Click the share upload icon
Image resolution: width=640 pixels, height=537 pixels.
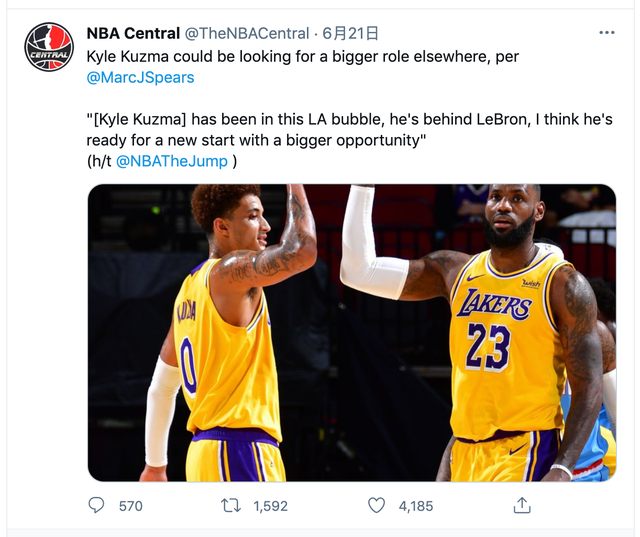point(521,506)
